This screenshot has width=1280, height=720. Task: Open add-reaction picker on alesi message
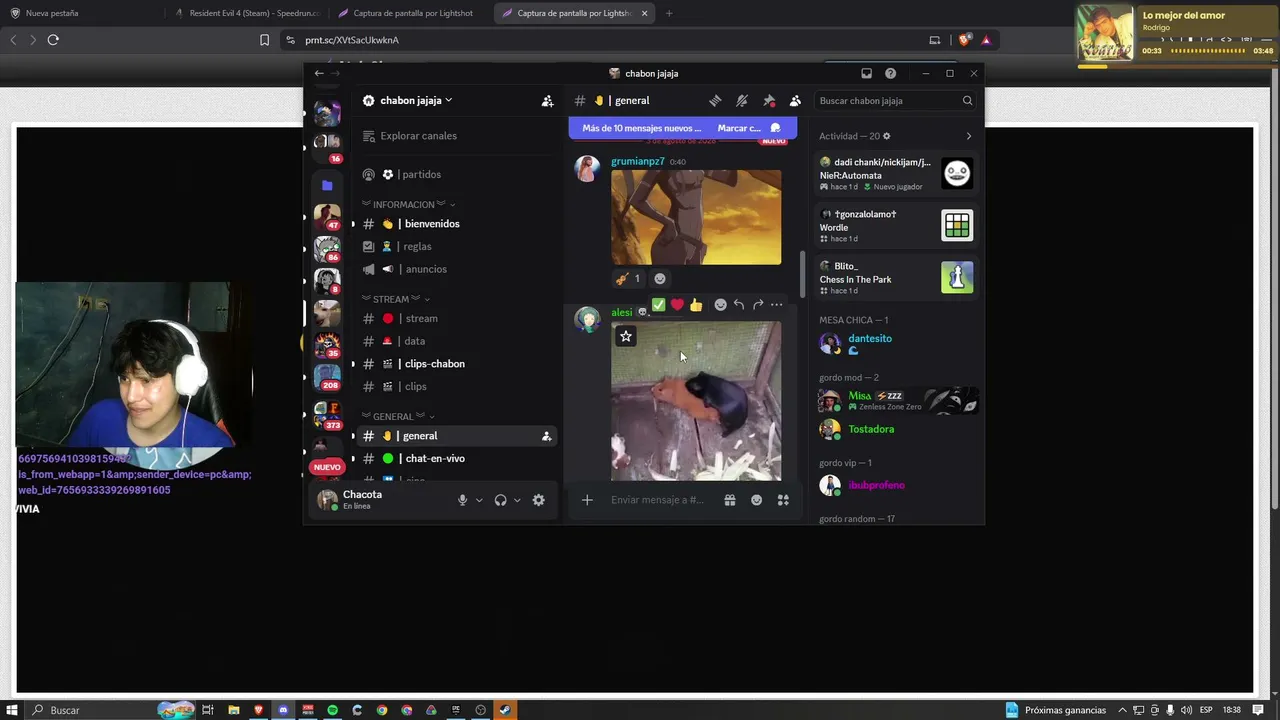(x=720, y=305)
